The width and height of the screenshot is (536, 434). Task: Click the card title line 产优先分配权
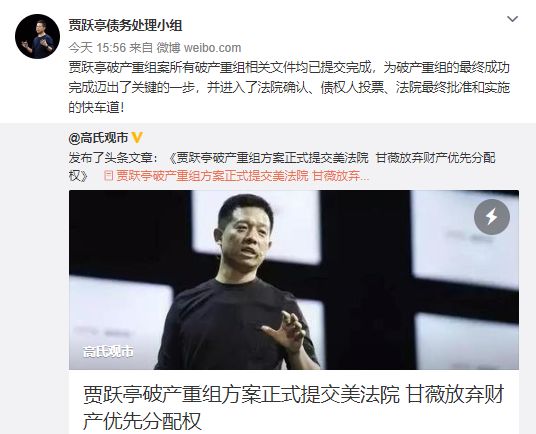point(142,421)
